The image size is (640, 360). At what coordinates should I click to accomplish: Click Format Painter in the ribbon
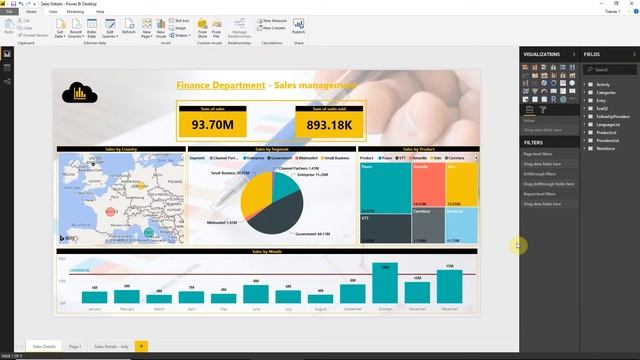pyautogui.click(x=33, y=36)
